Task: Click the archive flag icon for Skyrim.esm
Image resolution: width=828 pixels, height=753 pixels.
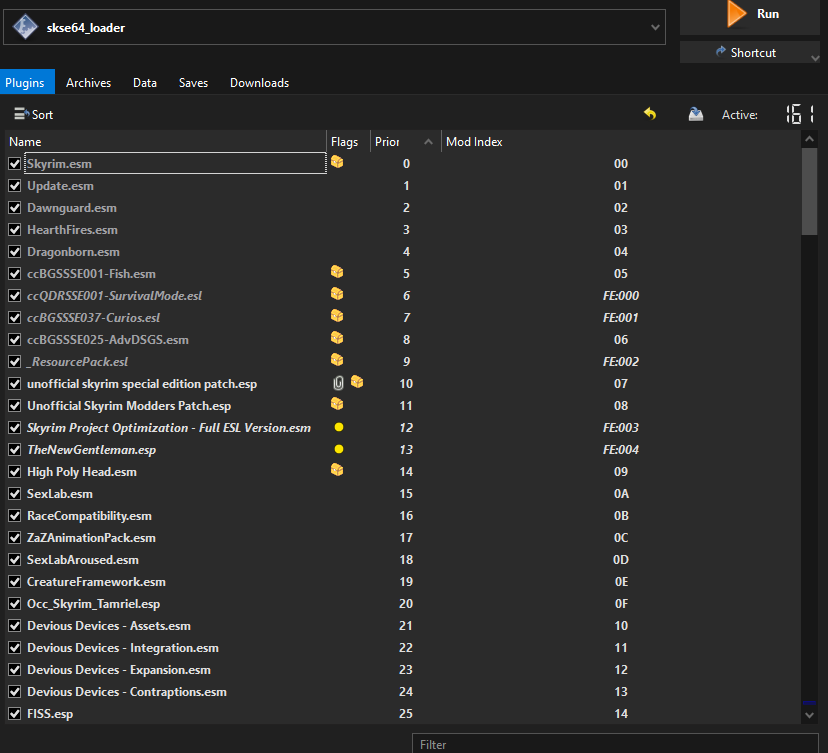Action: click(337, 162)
